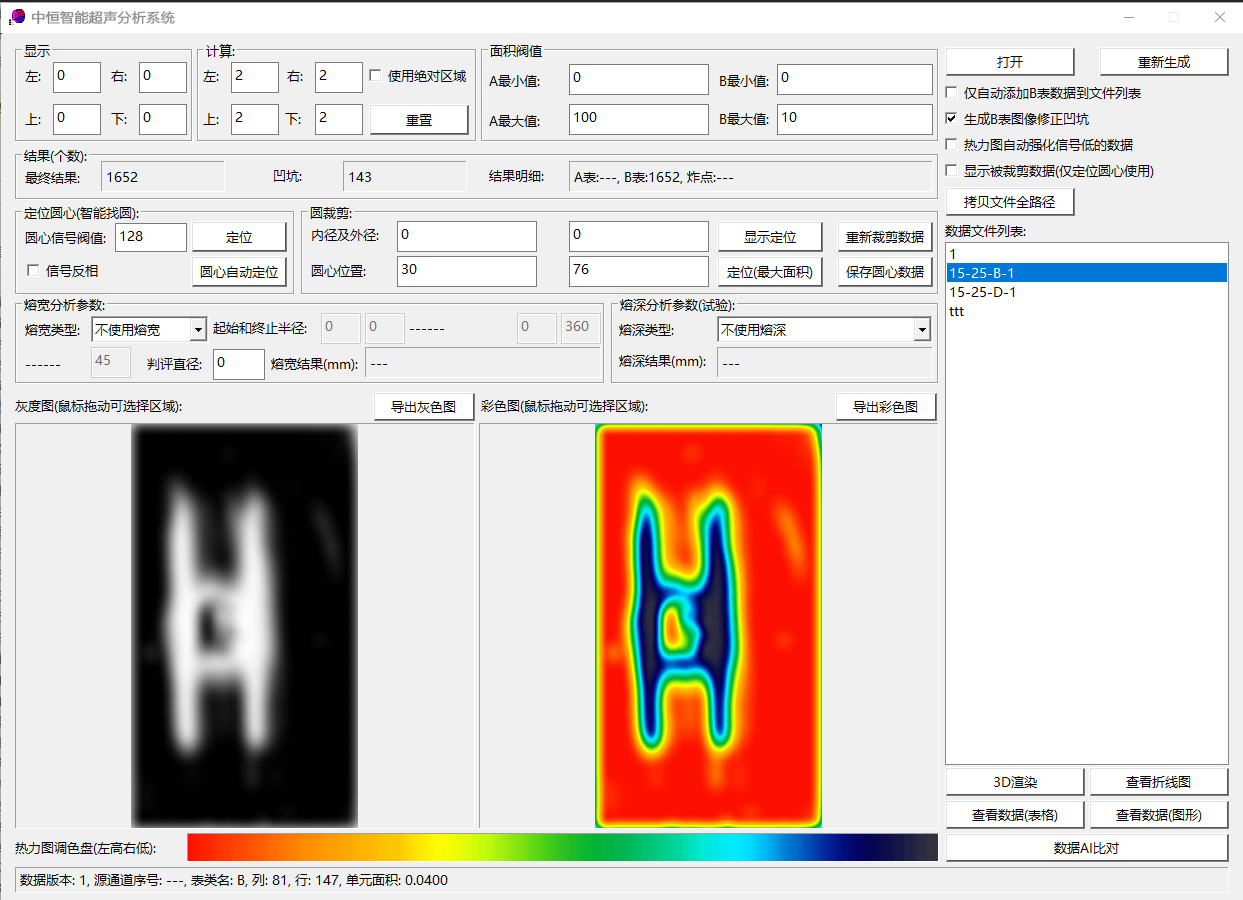Click the 定位 button

click(239, 237)
